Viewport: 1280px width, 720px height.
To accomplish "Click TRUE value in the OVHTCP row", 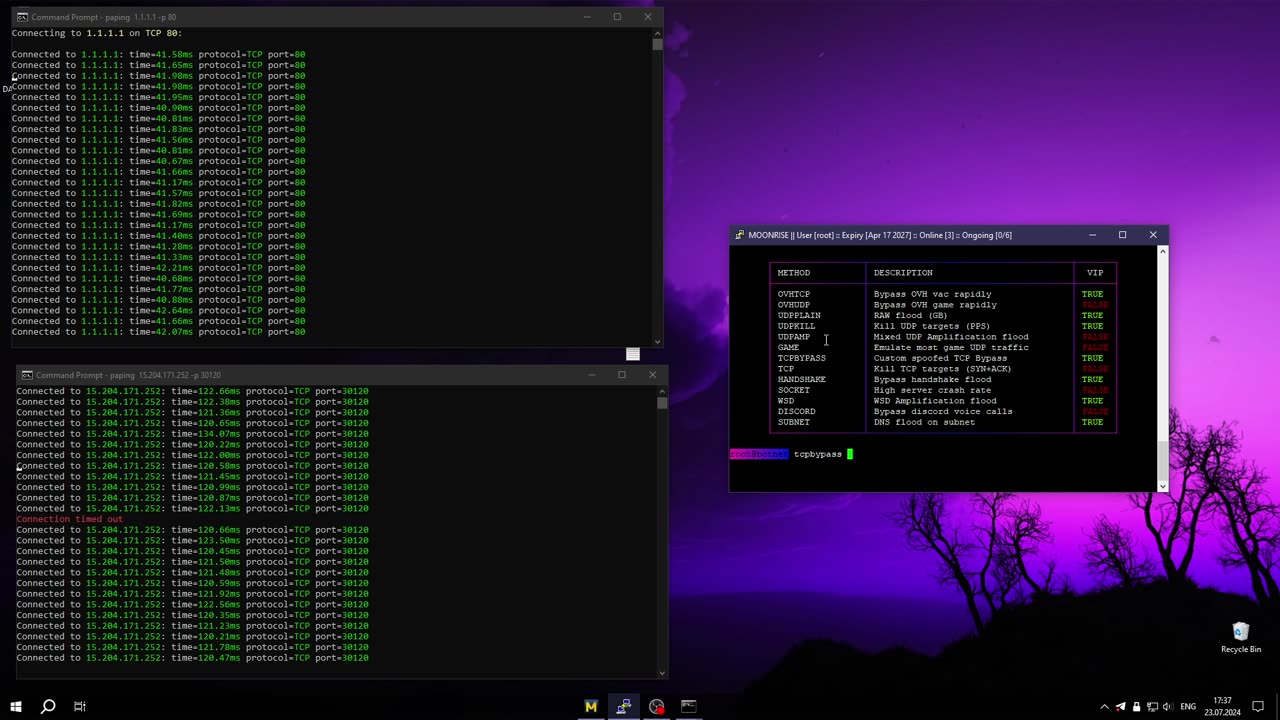I will 1092,294.
